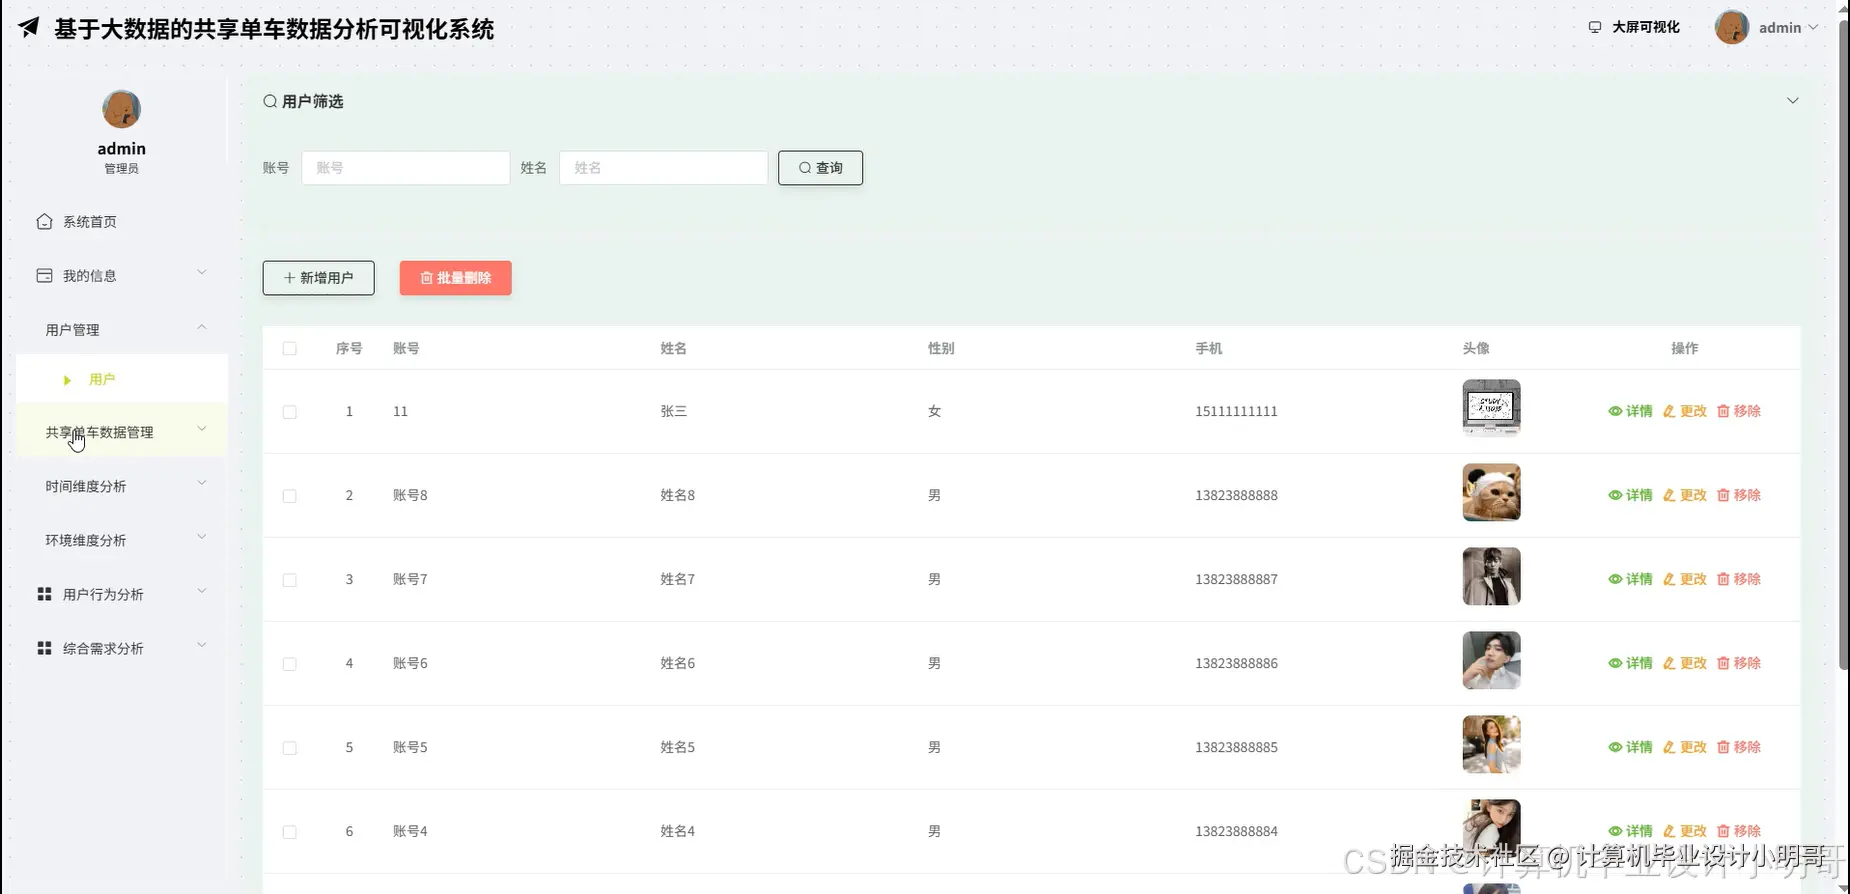Click the page vertical scrollbar thumb
1850x894 pixels.
[x=1843, y=345]
